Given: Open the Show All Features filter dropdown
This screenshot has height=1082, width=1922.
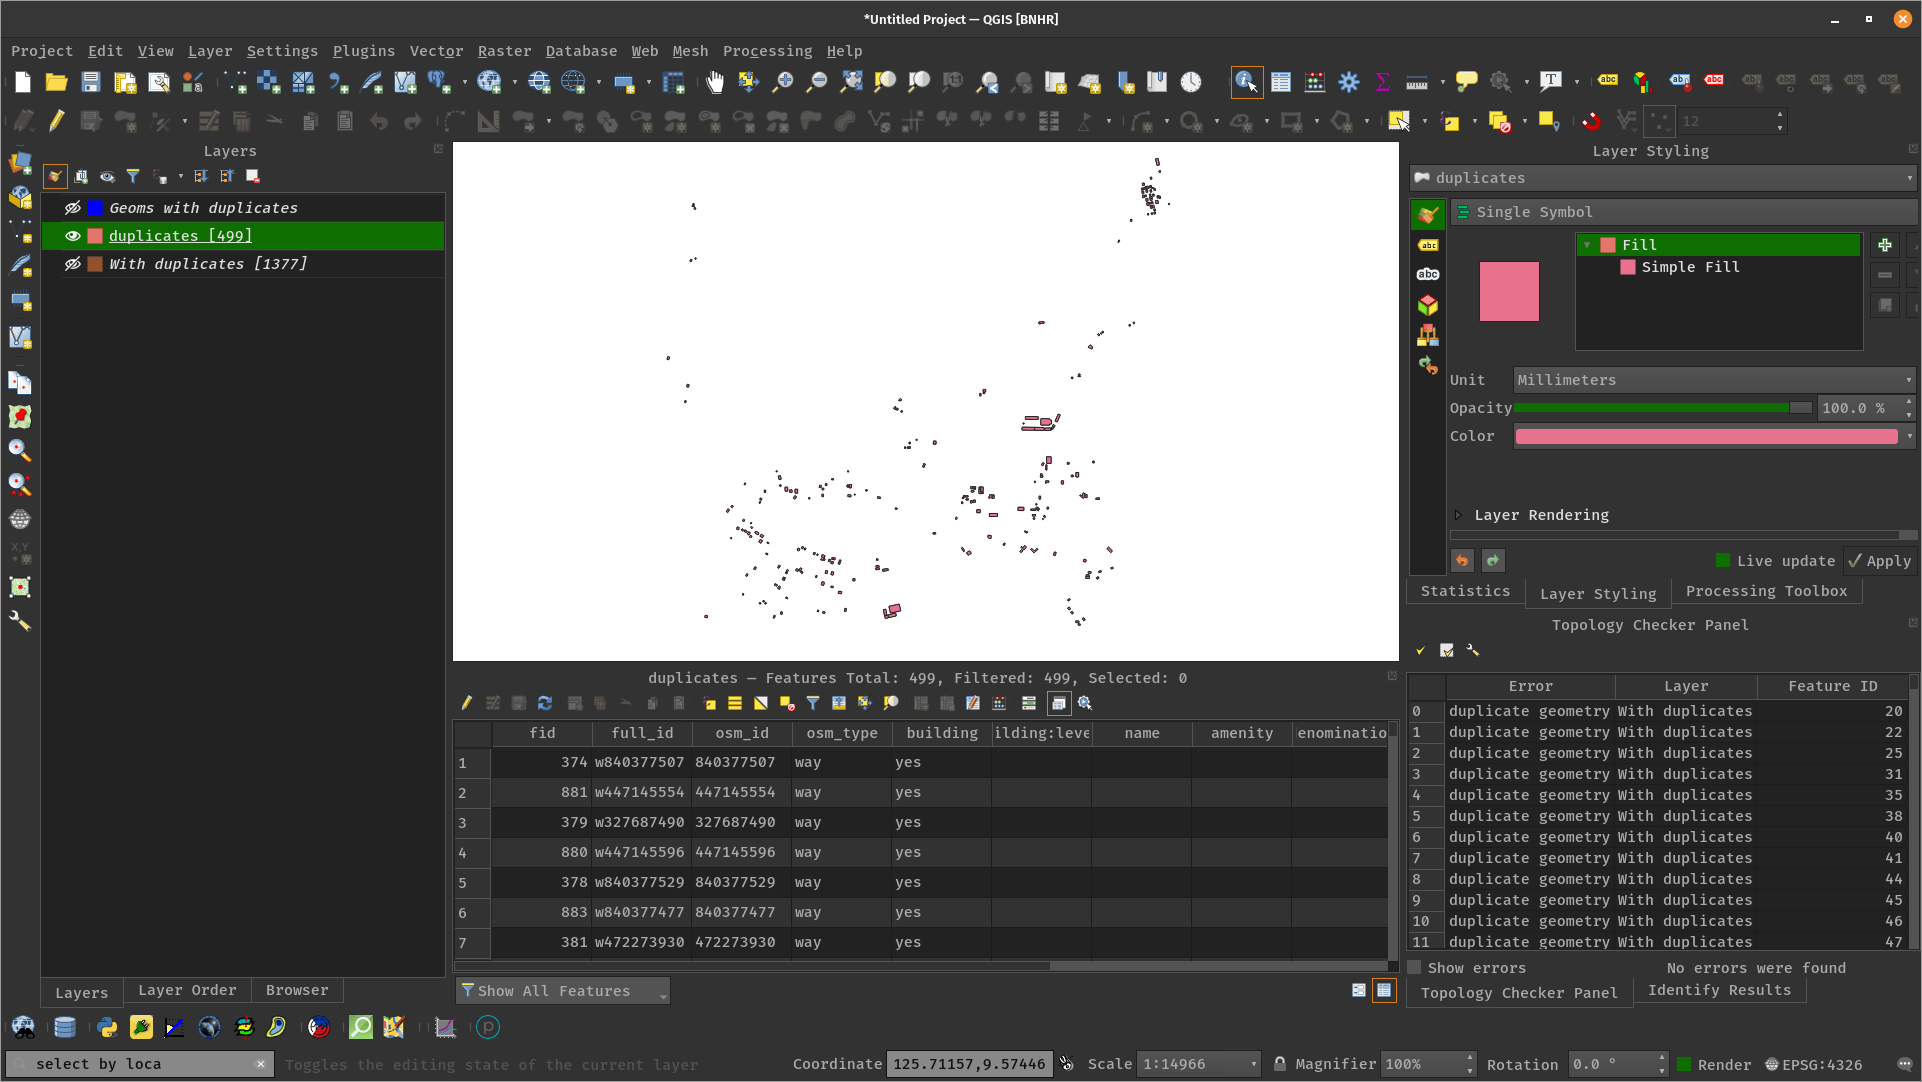Looking at the screenshot, I should 562,991.
